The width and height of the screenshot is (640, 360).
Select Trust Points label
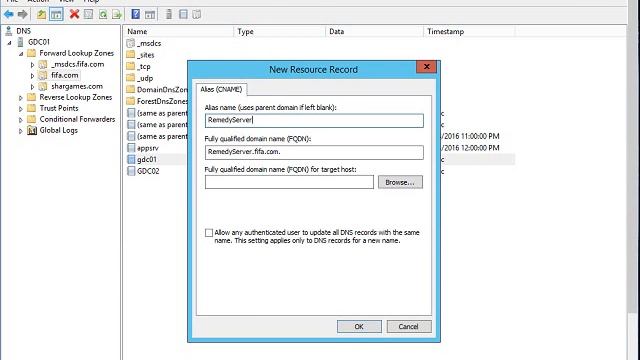[59, 108]
